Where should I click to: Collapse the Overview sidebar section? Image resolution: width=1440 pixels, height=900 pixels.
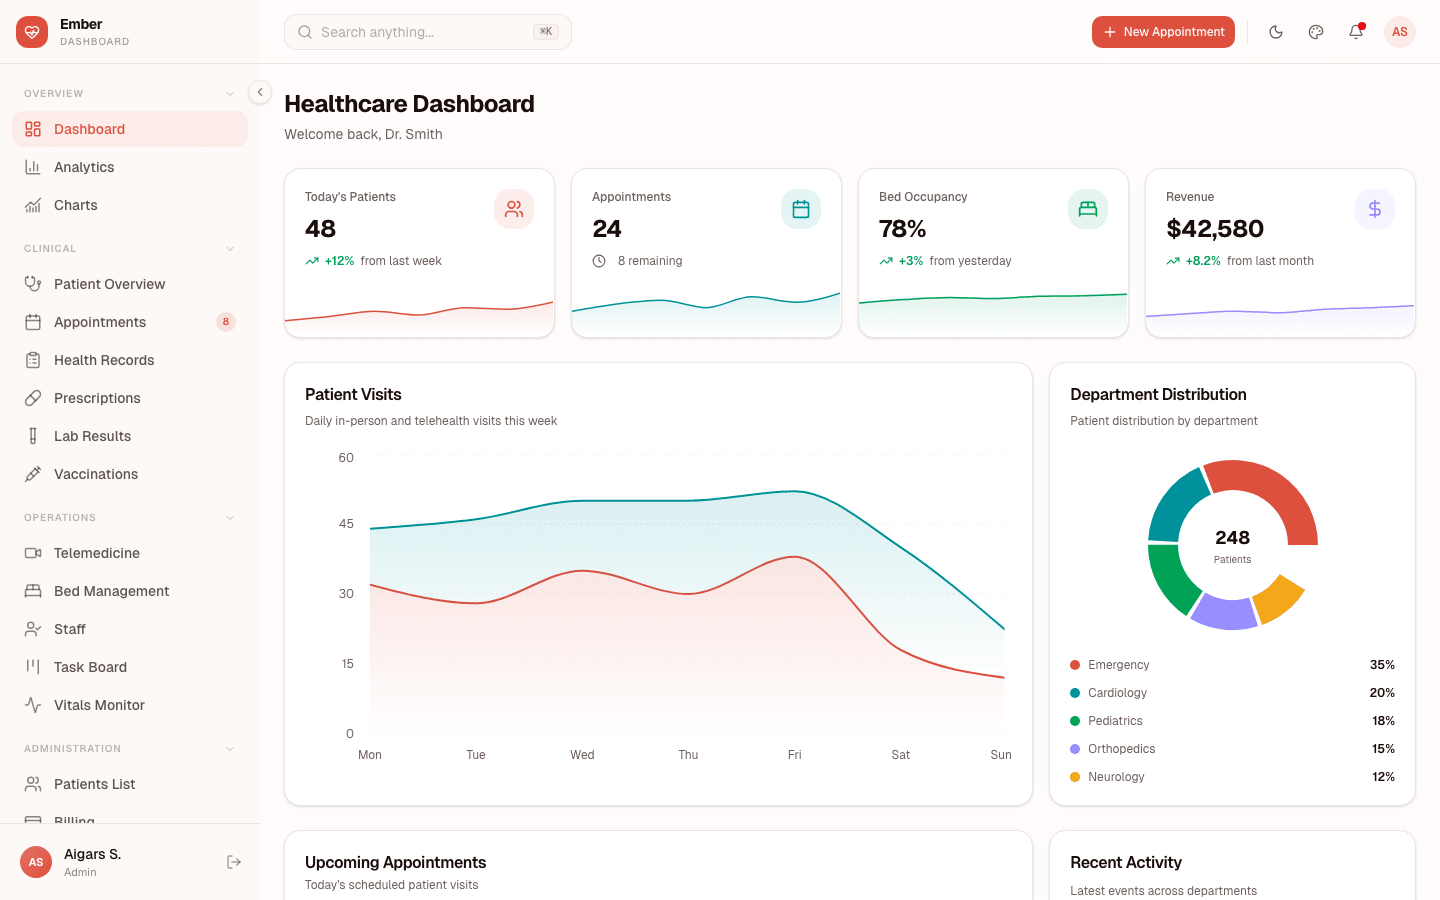pyautogui.click(x=231, y=92)
